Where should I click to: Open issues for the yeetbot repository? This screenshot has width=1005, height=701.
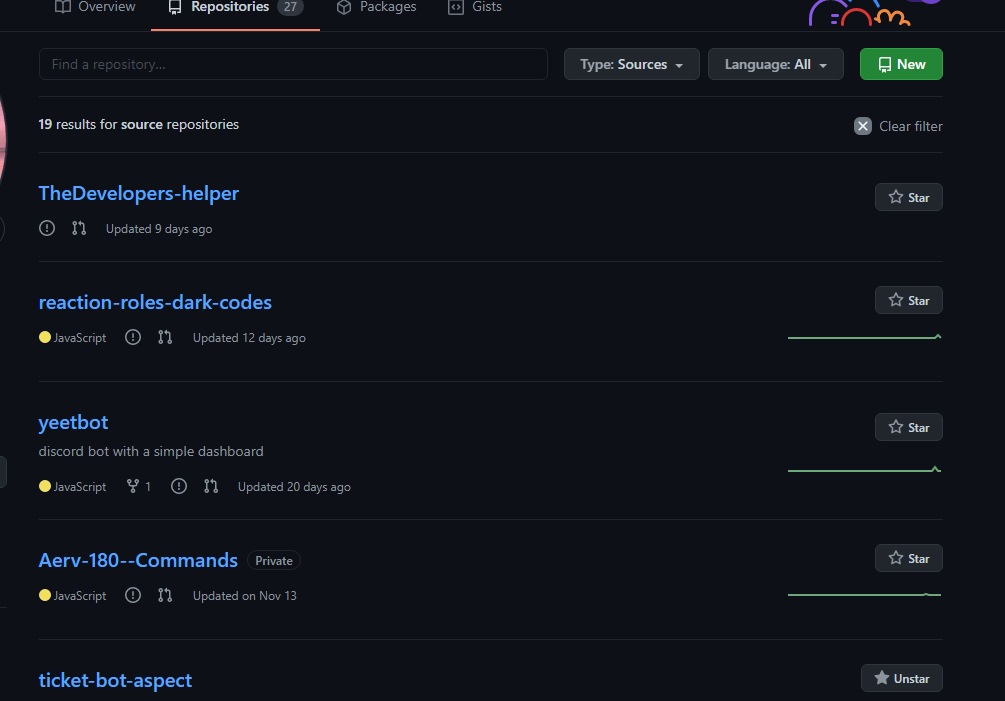click(x=179, y=486)
